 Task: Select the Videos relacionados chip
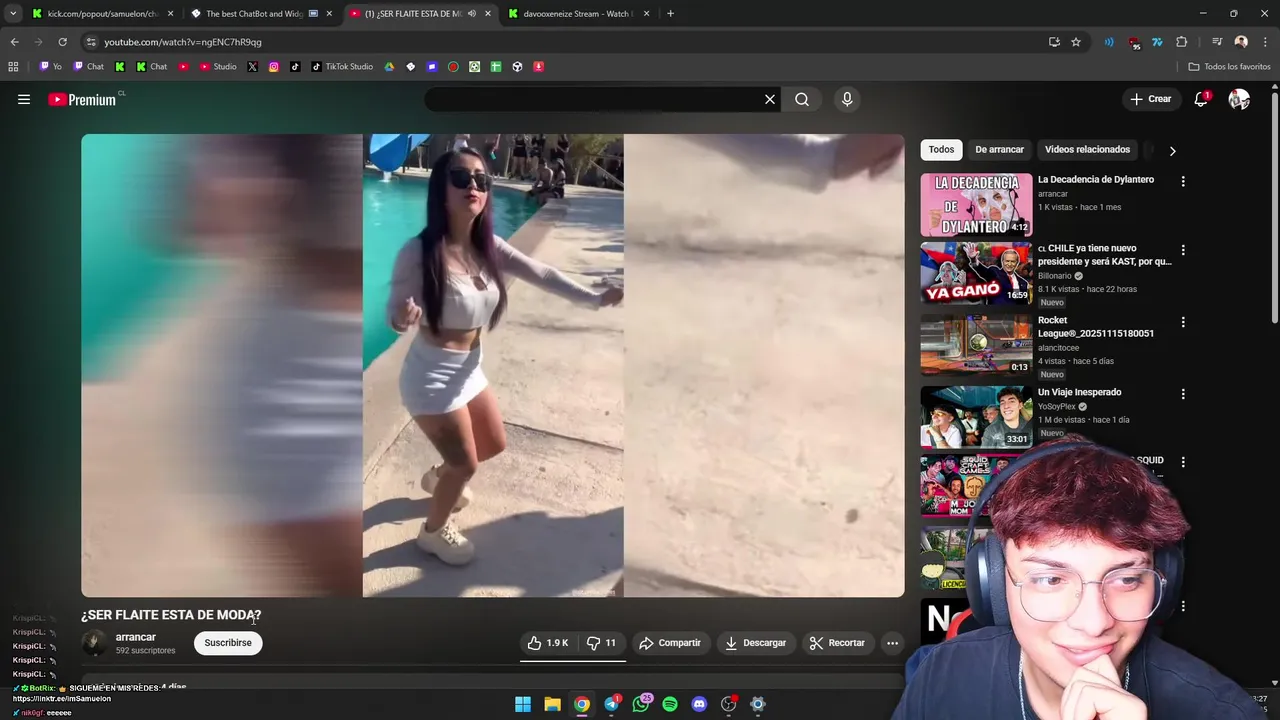pos(1087,150)
